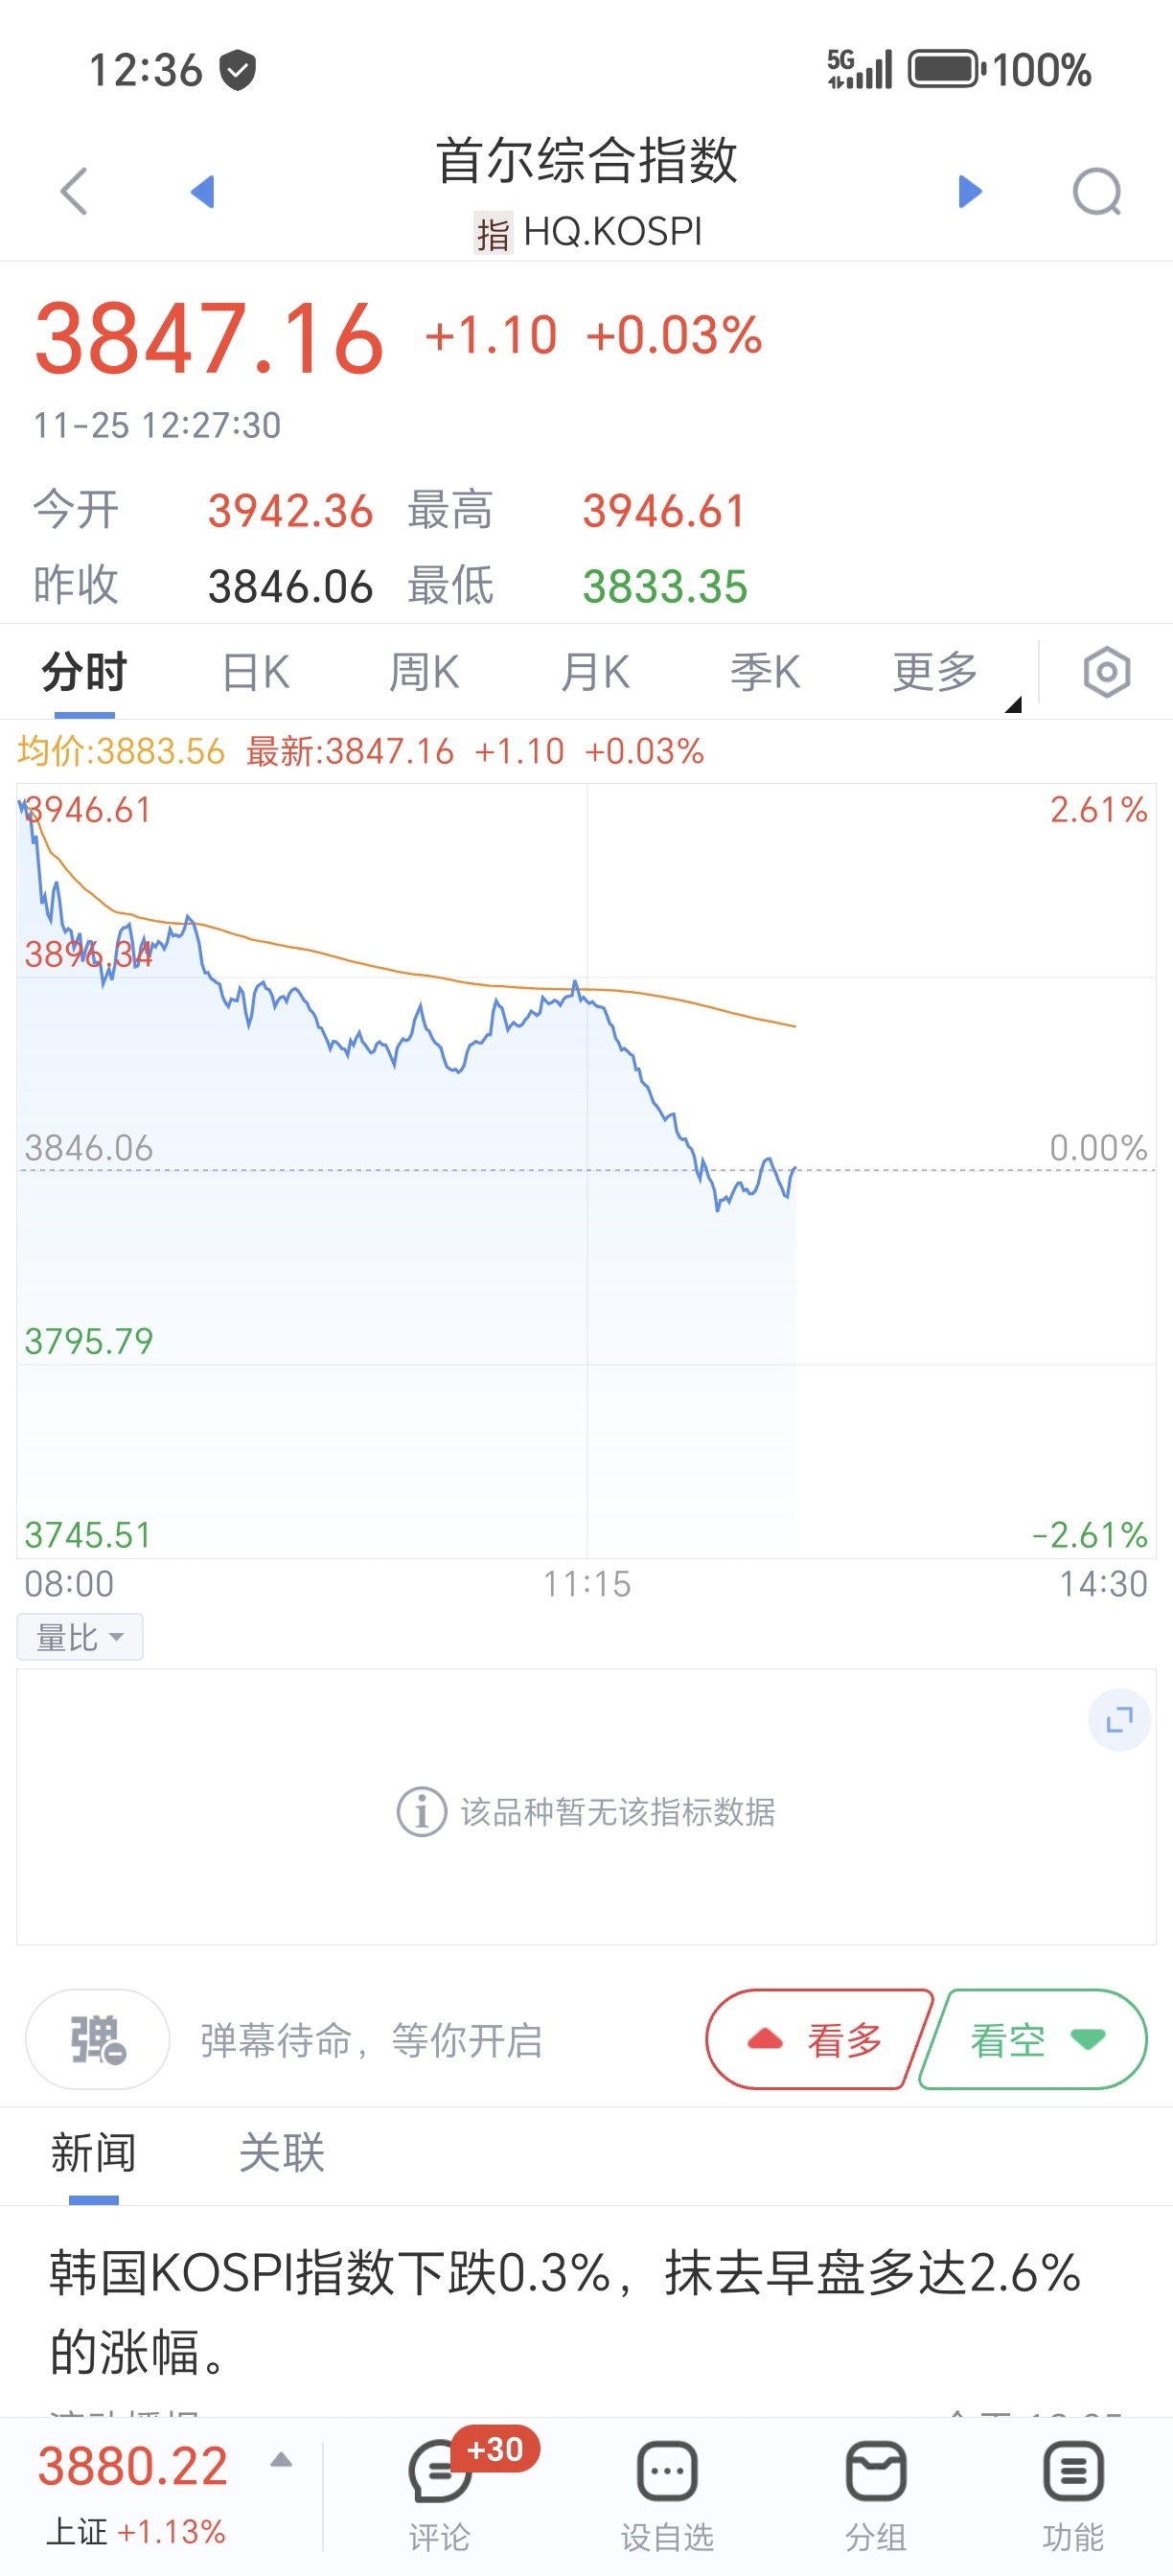
Task: Switch to next index with blue right arrow
Action: pos(969,191)
